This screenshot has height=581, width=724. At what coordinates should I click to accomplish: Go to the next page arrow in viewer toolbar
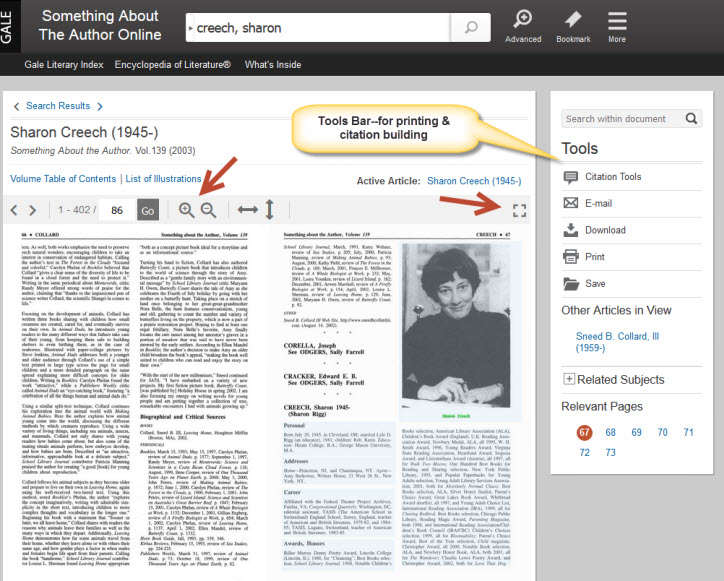coord(32,210)
